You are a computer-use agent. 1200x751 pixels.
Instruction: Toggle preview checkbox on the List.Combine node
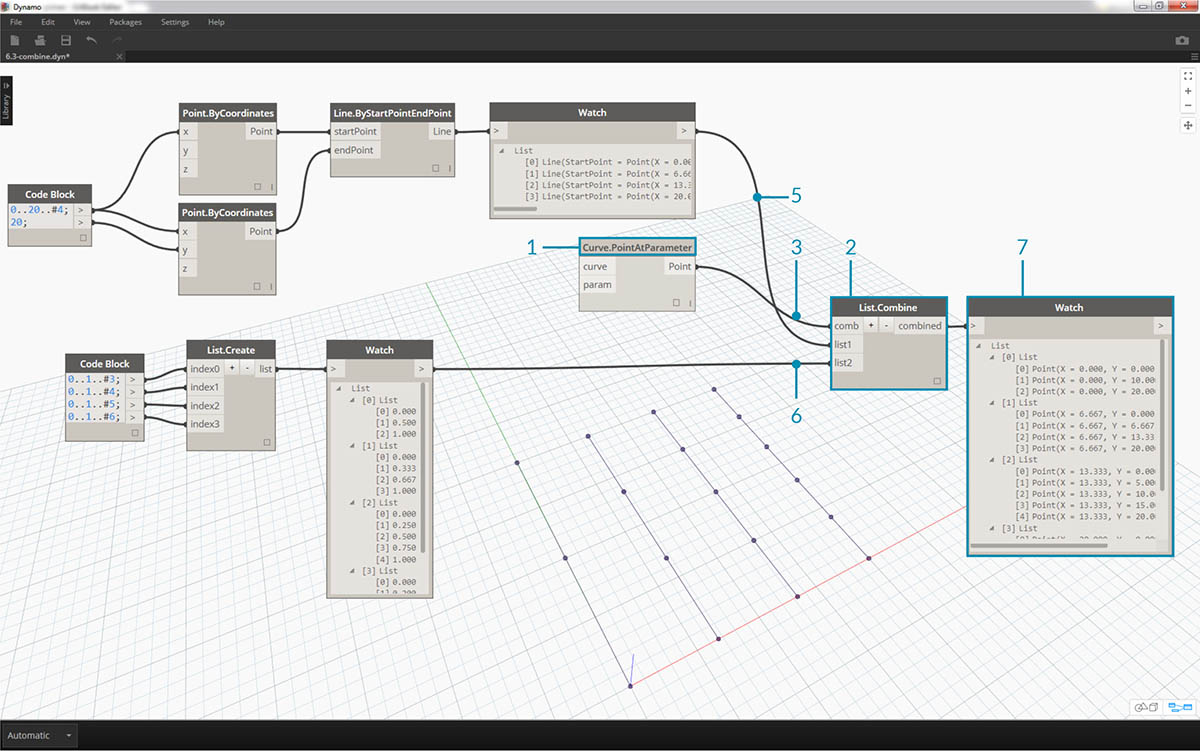pos(937,381)
